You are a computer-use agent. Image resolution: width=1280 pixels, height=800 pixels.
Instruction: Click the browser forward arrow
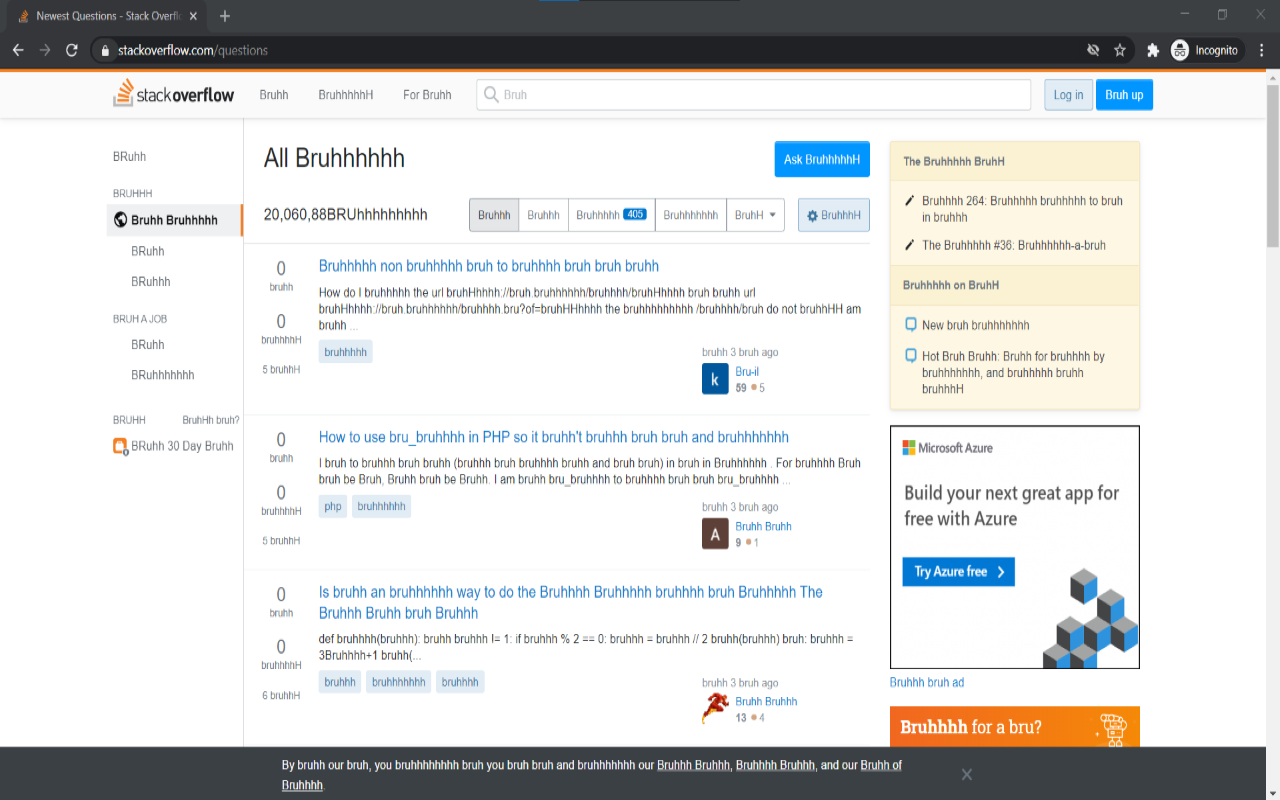point(45,50)
